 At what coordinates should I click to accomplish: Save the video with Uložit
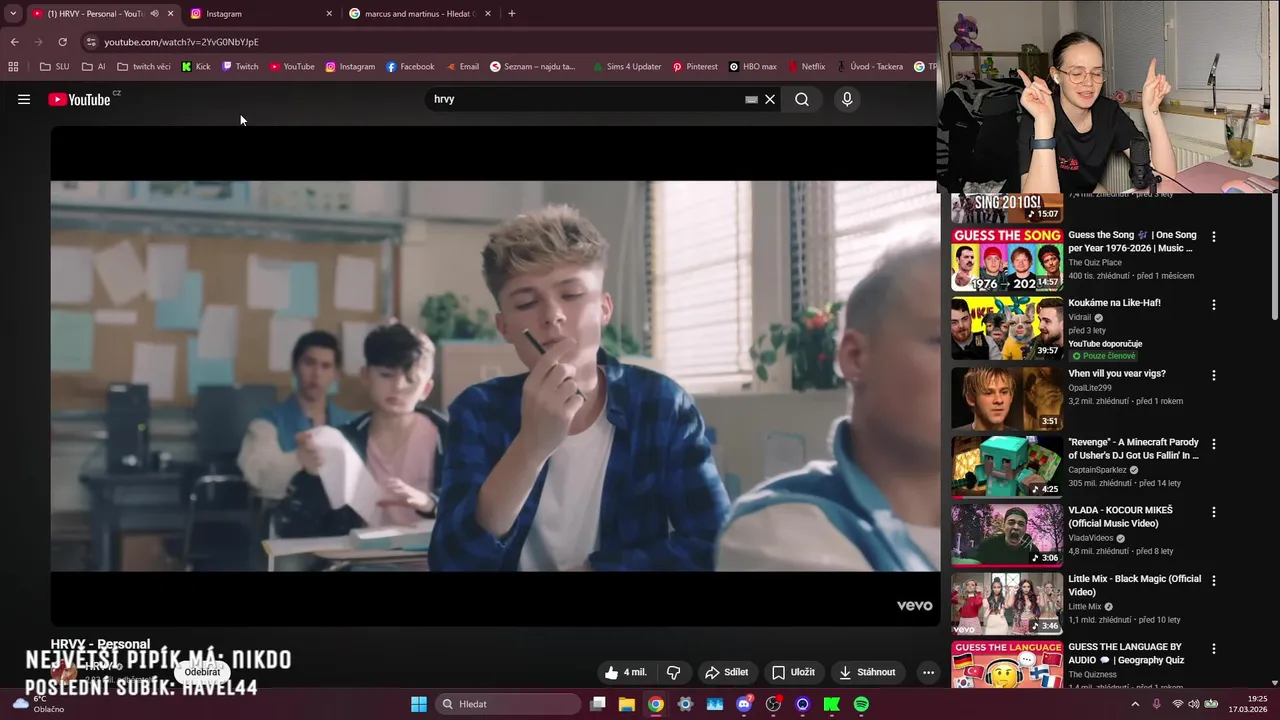tap(793, 672)
